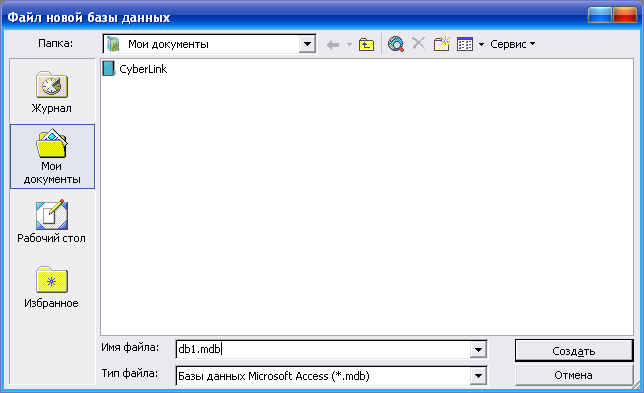Image resolution: width=644 pixels, height=393 pixels.
Task: Close the dialog with red X
Action: [x=625, y=15]
